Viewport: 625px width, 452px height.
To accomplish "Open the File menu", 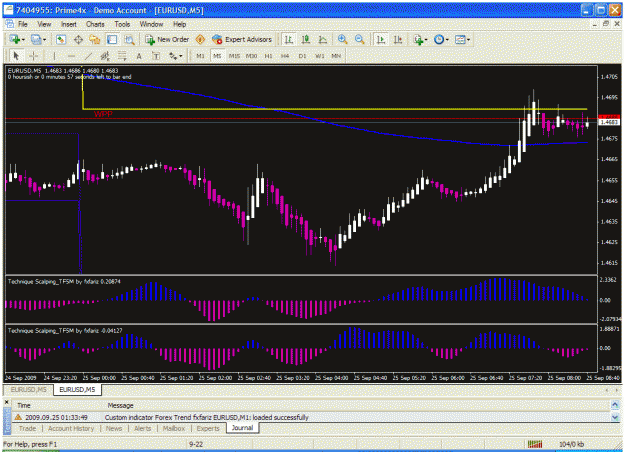I will click(23, 24).
